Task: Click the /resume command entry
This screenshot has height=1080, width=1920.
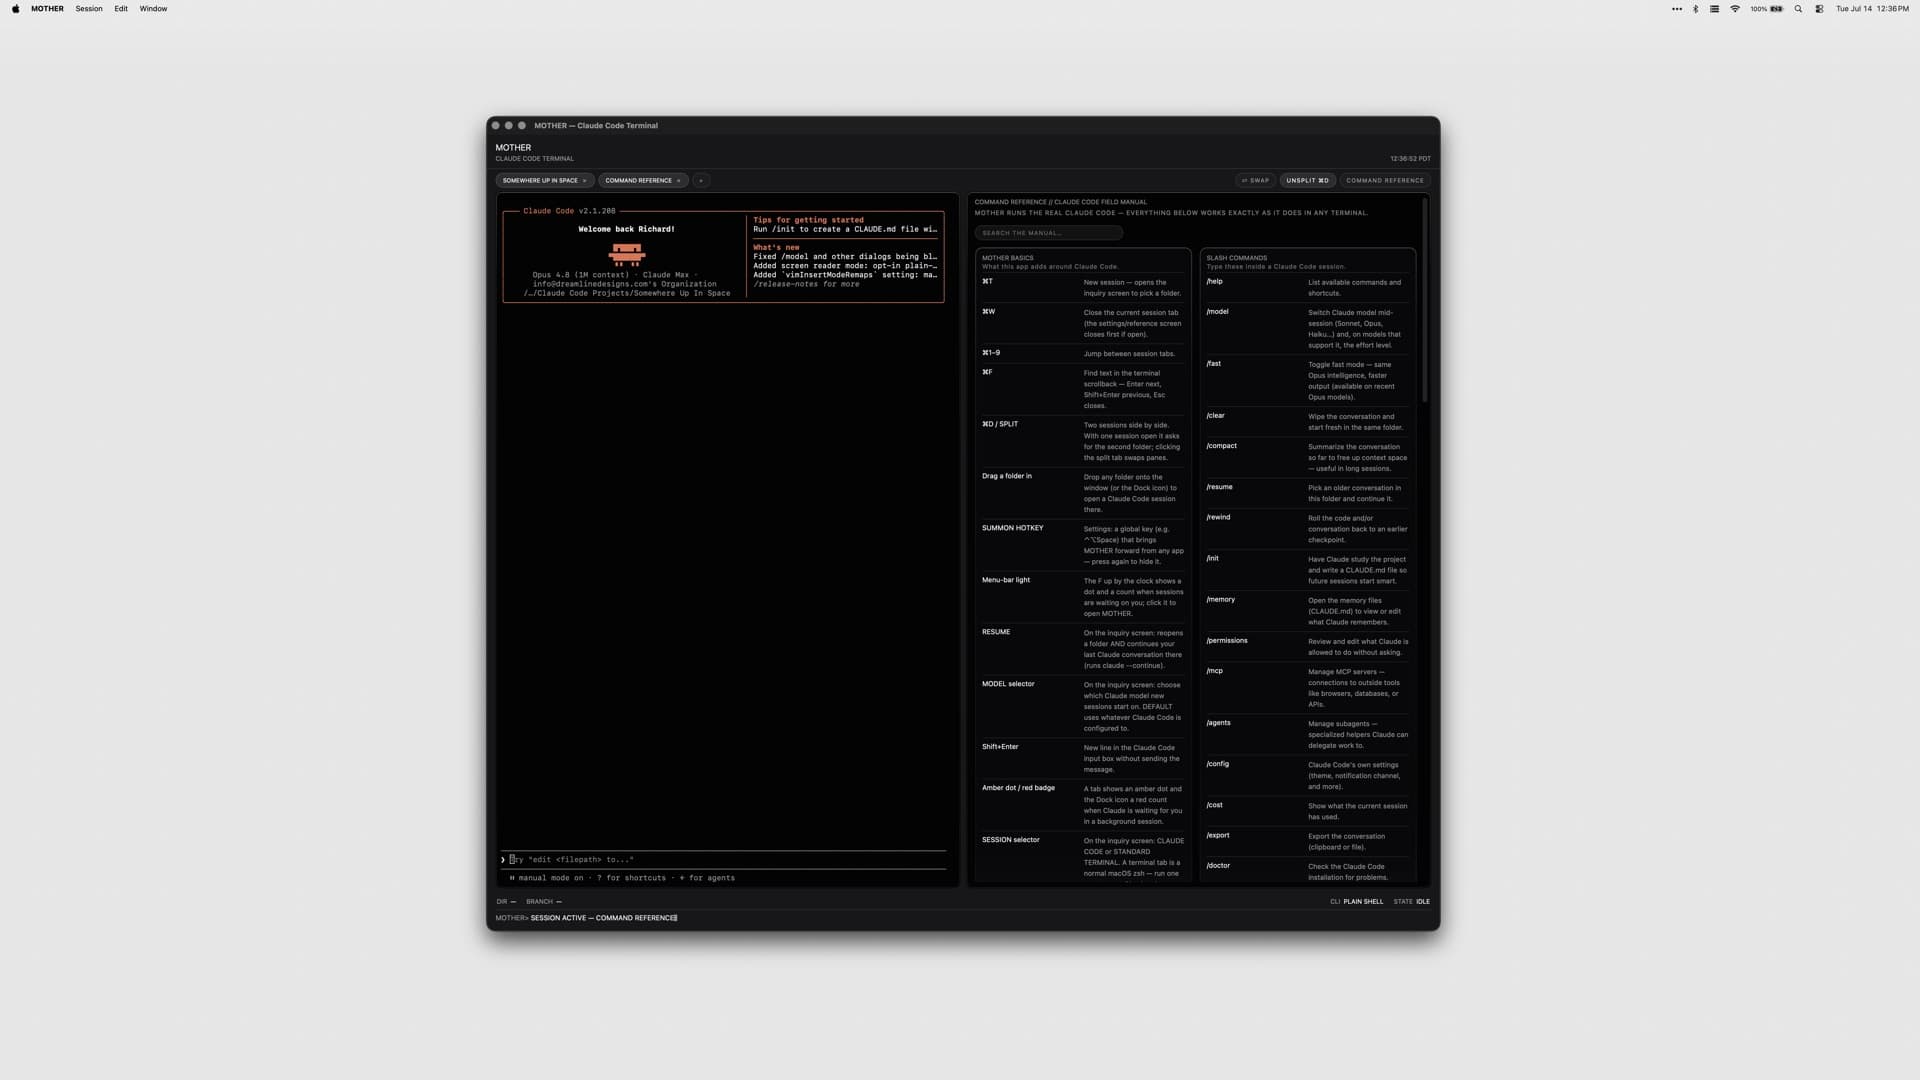Action: point(1307,493)
